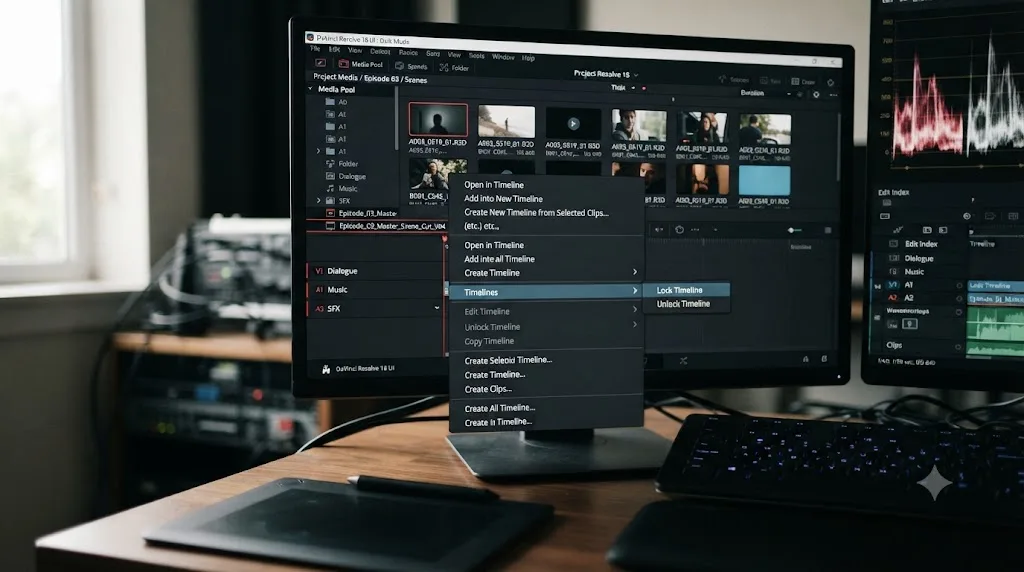1024x572 pixels.
Task: Open the Window menu
Action: 503,57
